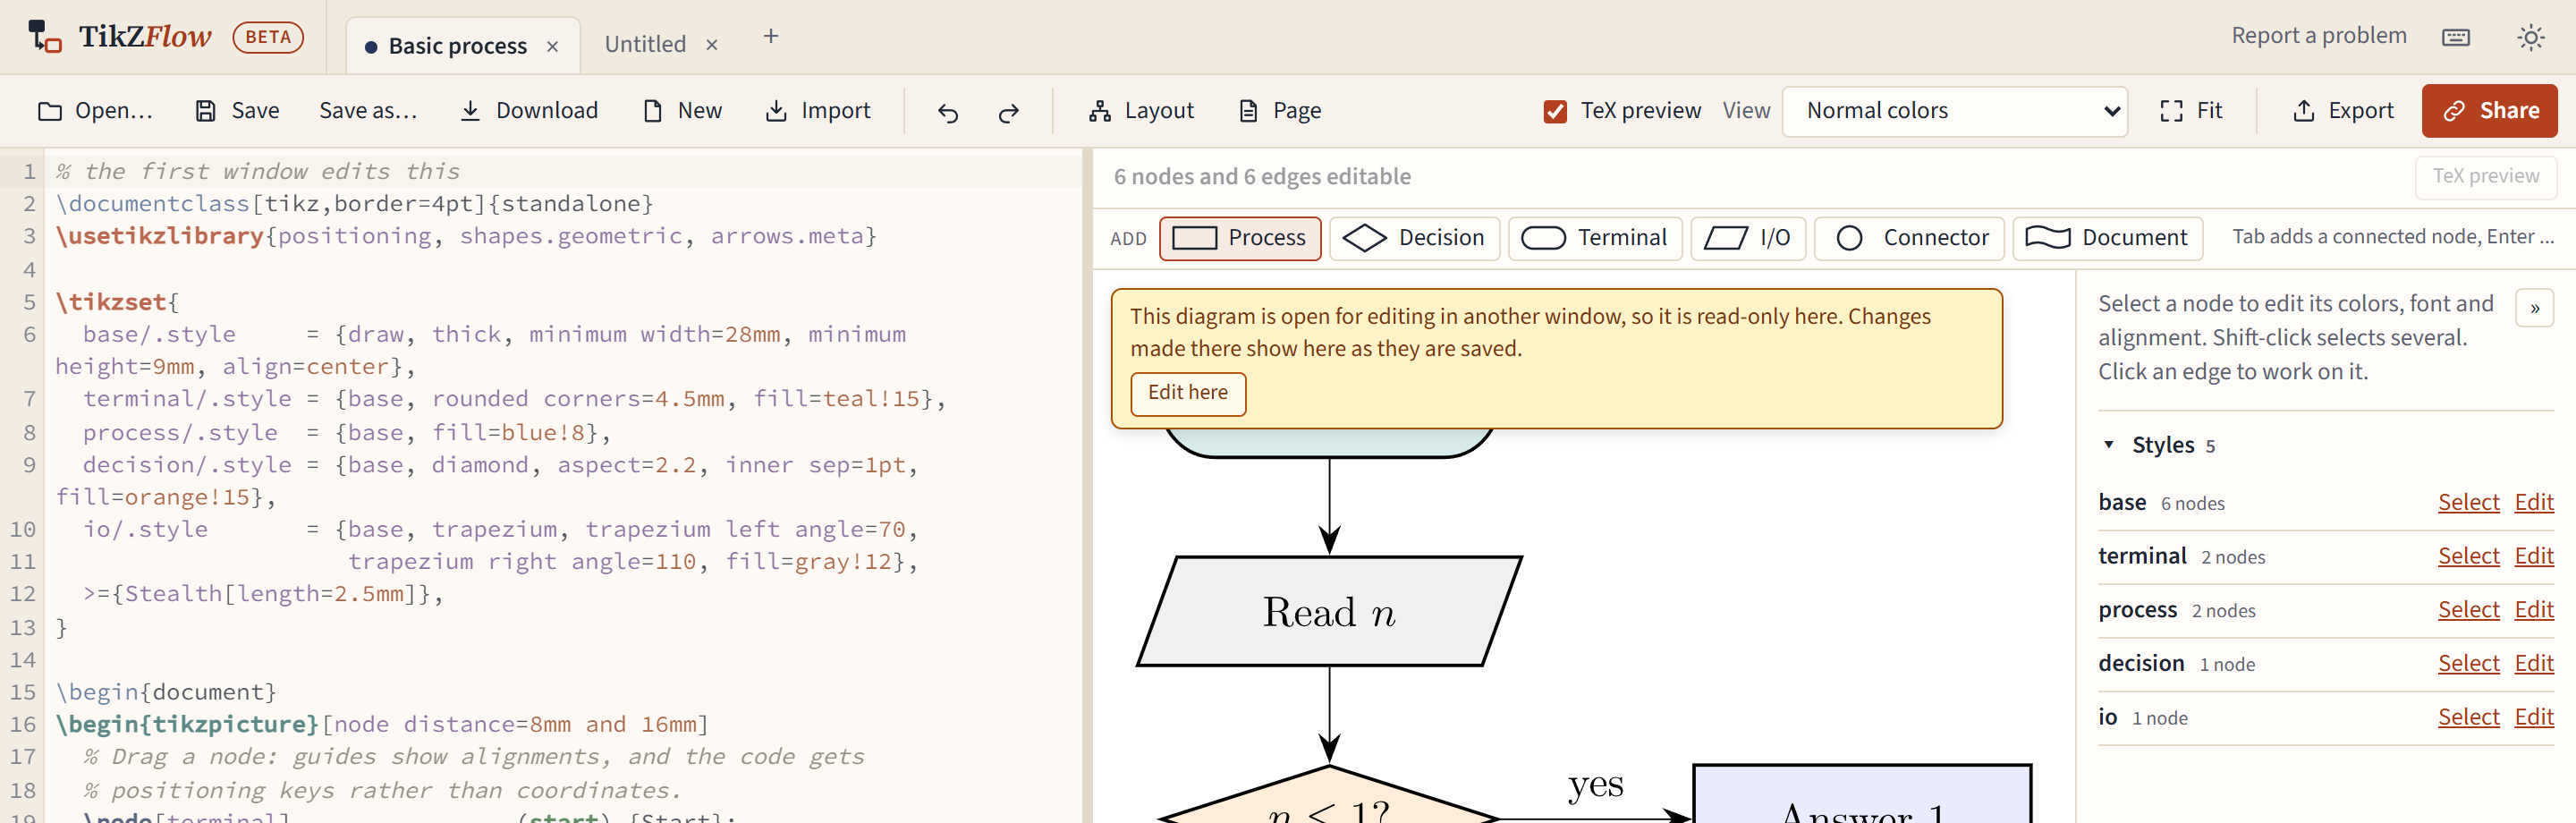
Task: Toggle the light theme sun icon
Action: coord(2531,37)
